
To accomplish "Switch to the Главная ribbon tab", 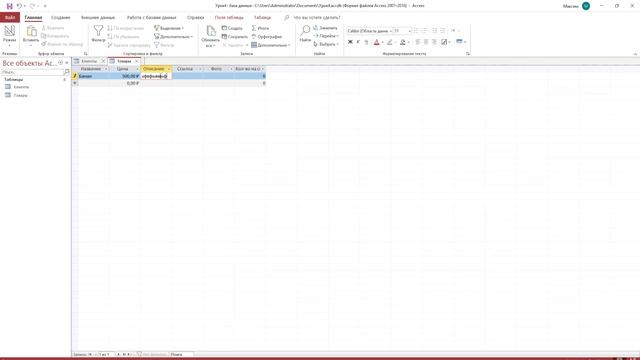I will coord(33,18).
